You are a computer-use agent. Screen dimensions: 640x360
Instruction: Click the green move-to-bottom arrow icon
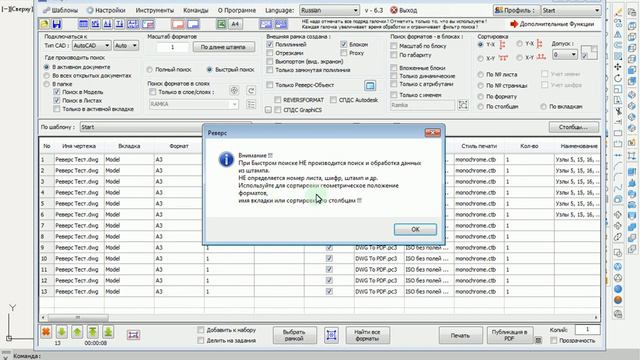(108, 332)
